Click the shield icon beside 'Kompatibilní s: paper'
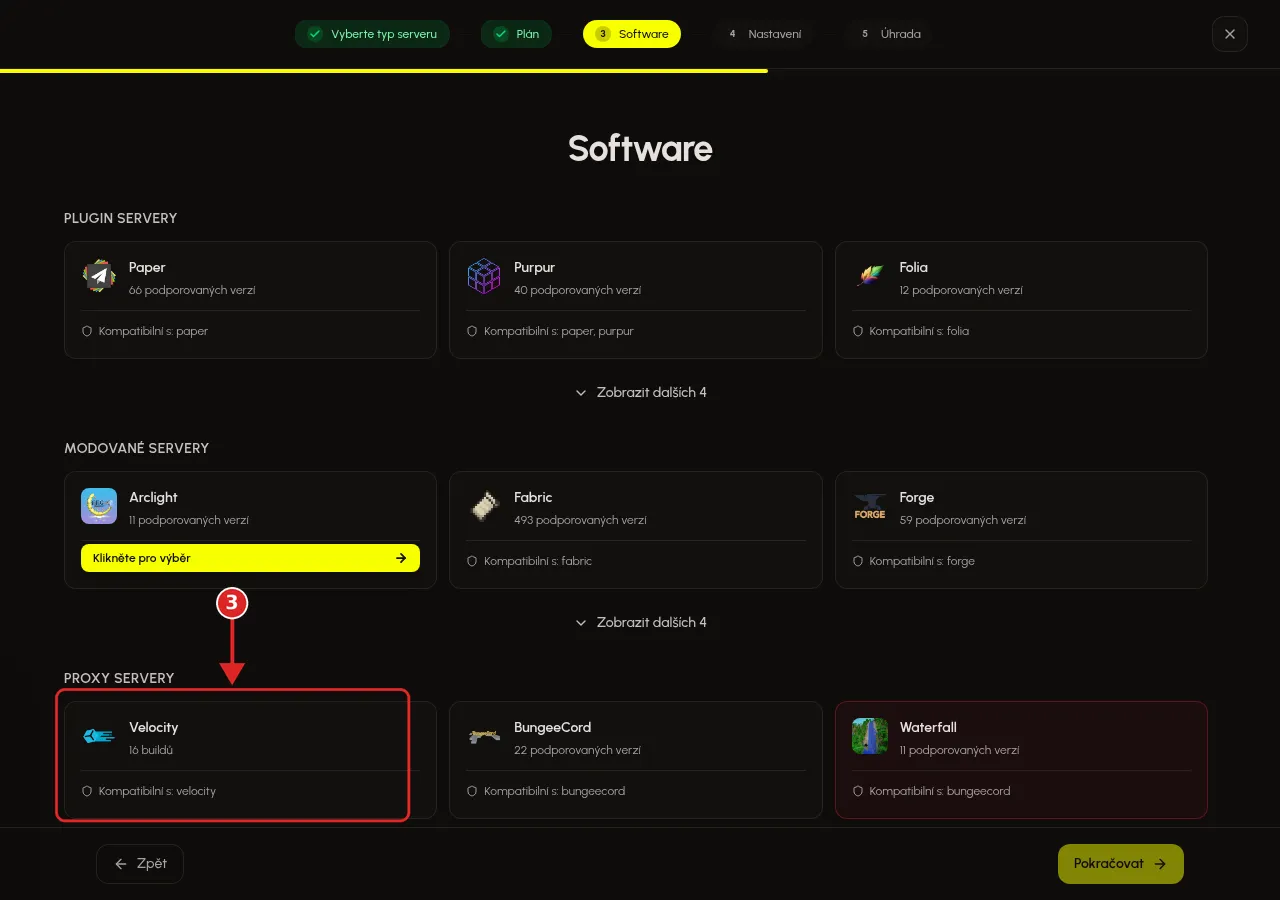The height and width of the screenshot is (900, 1280). (x=87, y=331)
